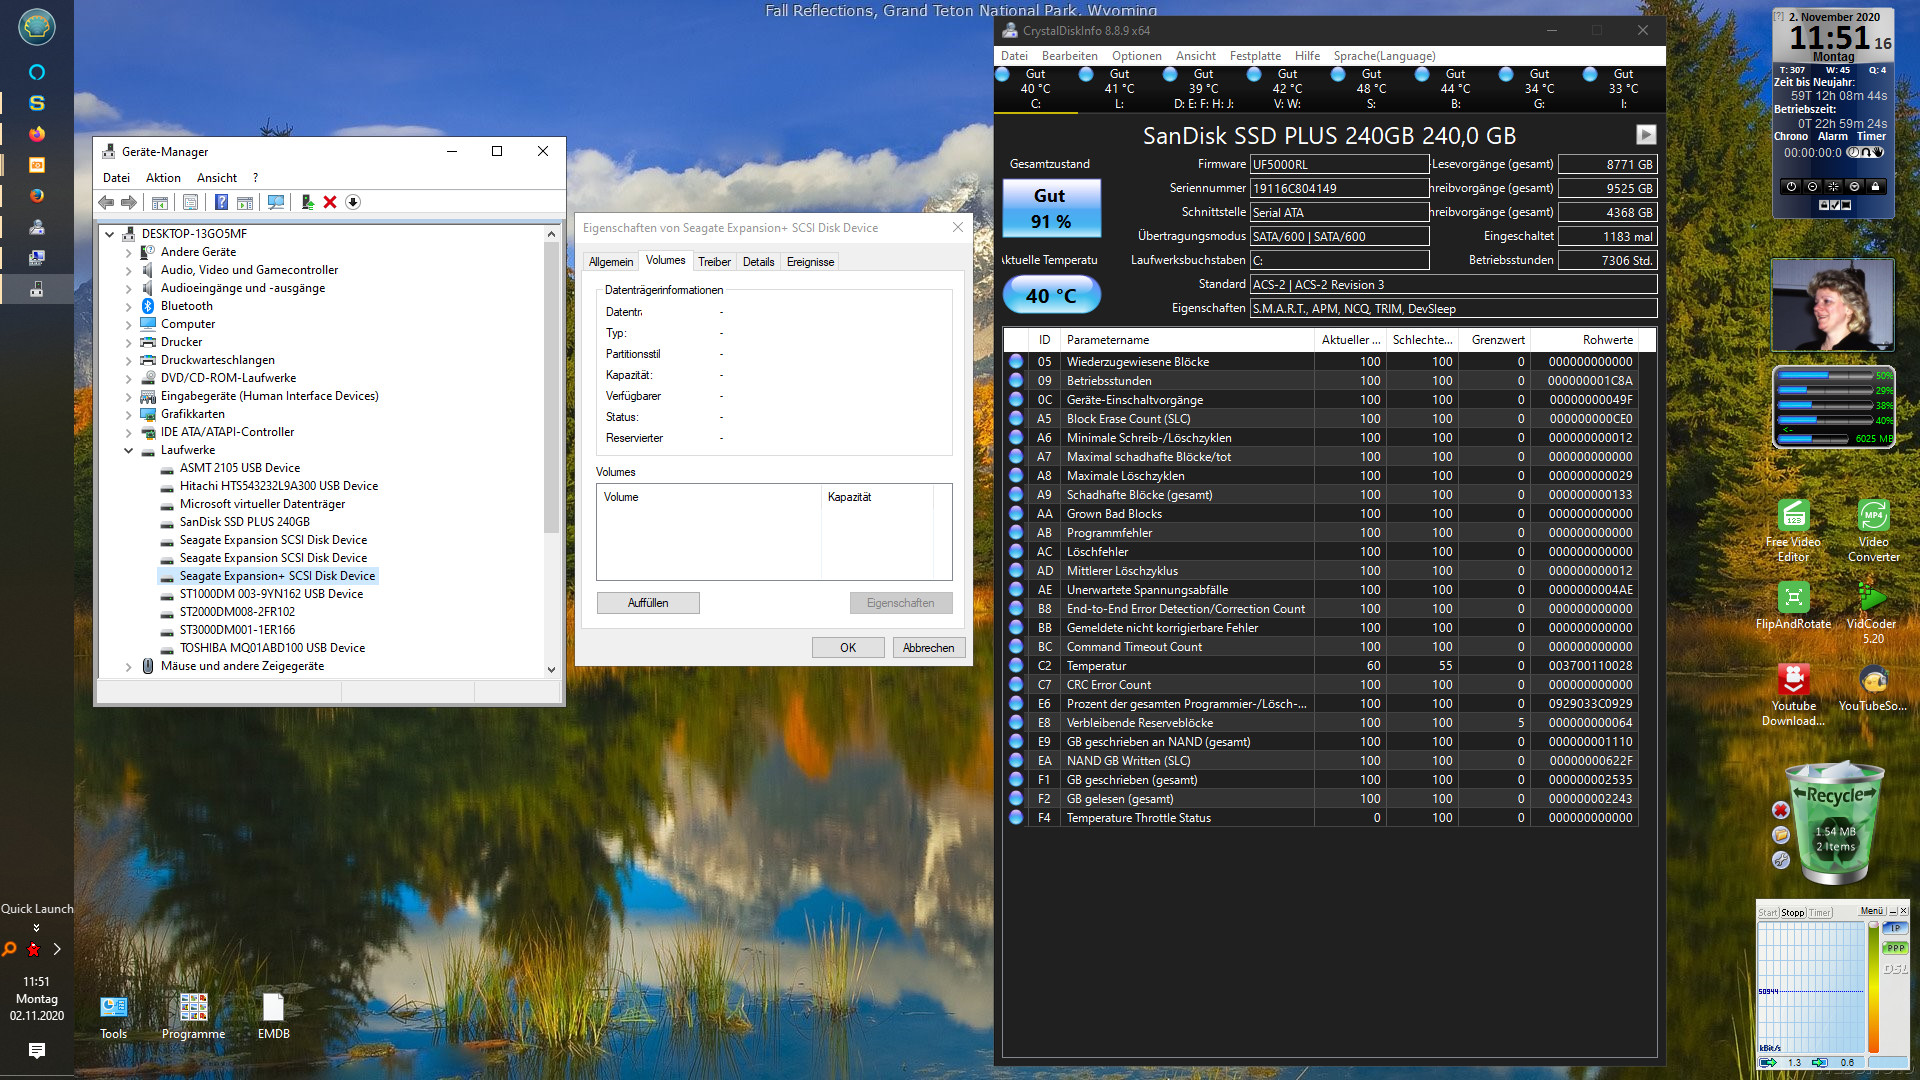Click the scan for hardware changes icon

point(276,203)
